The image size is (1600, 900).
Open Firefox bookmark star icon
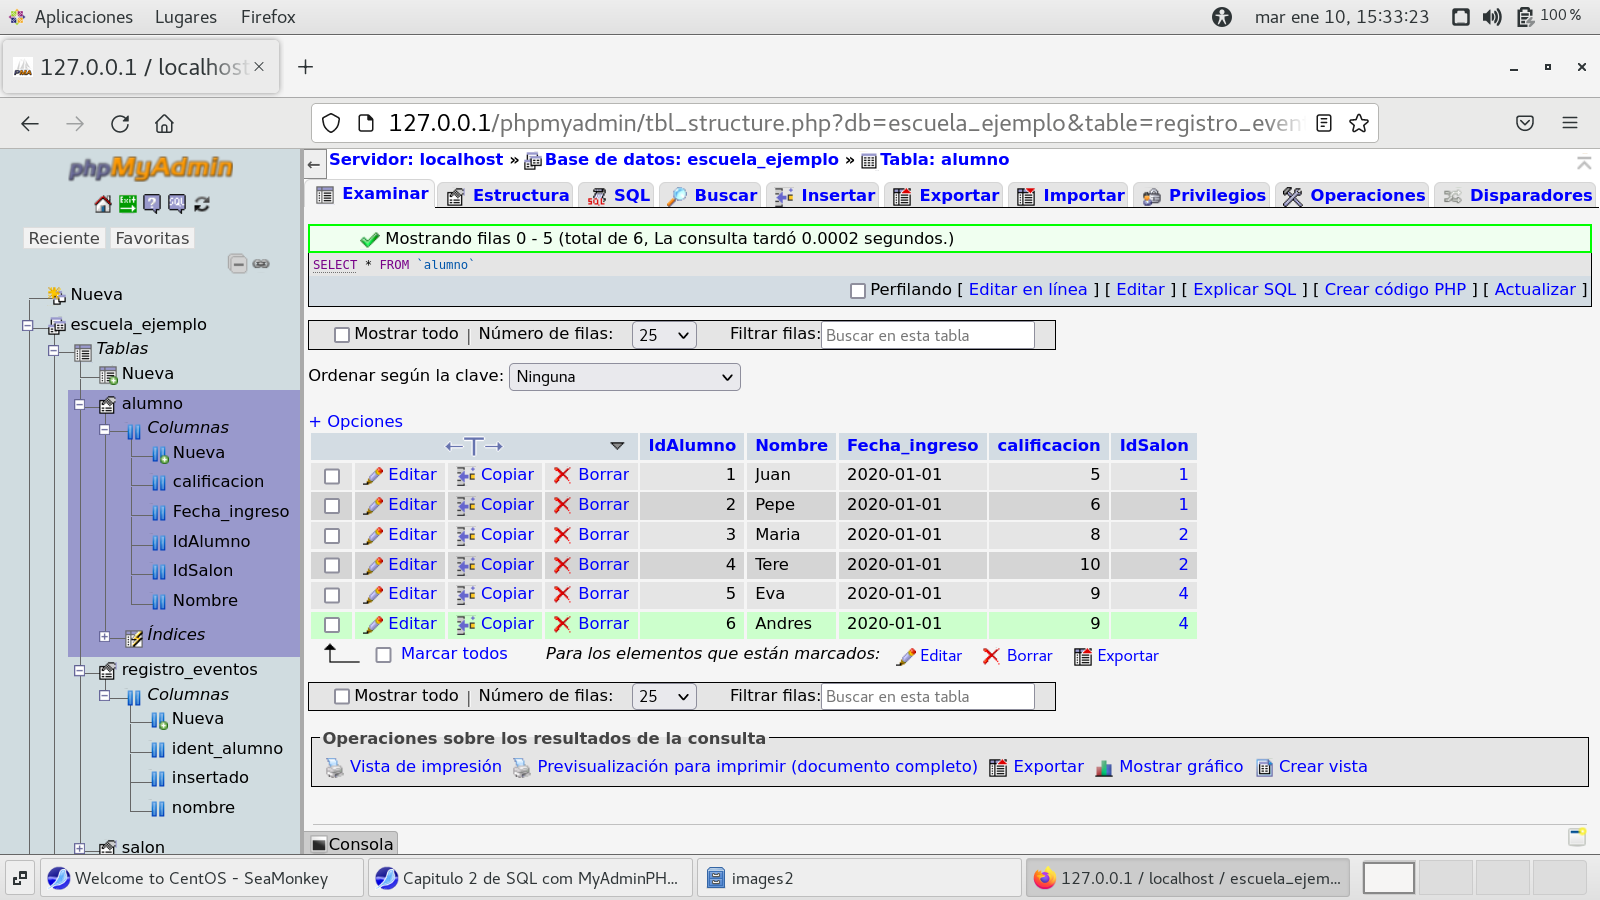[1358, 123]
